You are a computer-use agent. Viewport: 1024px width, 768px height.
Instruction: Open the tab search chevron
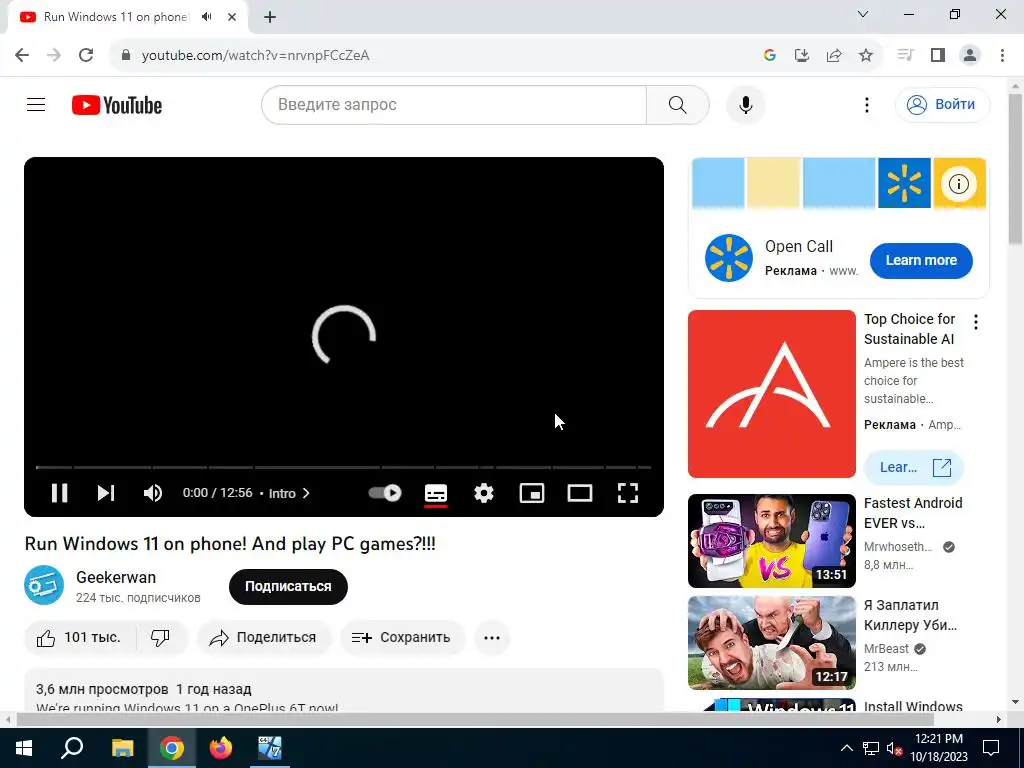pyautogui.click(x=863, y=14)
